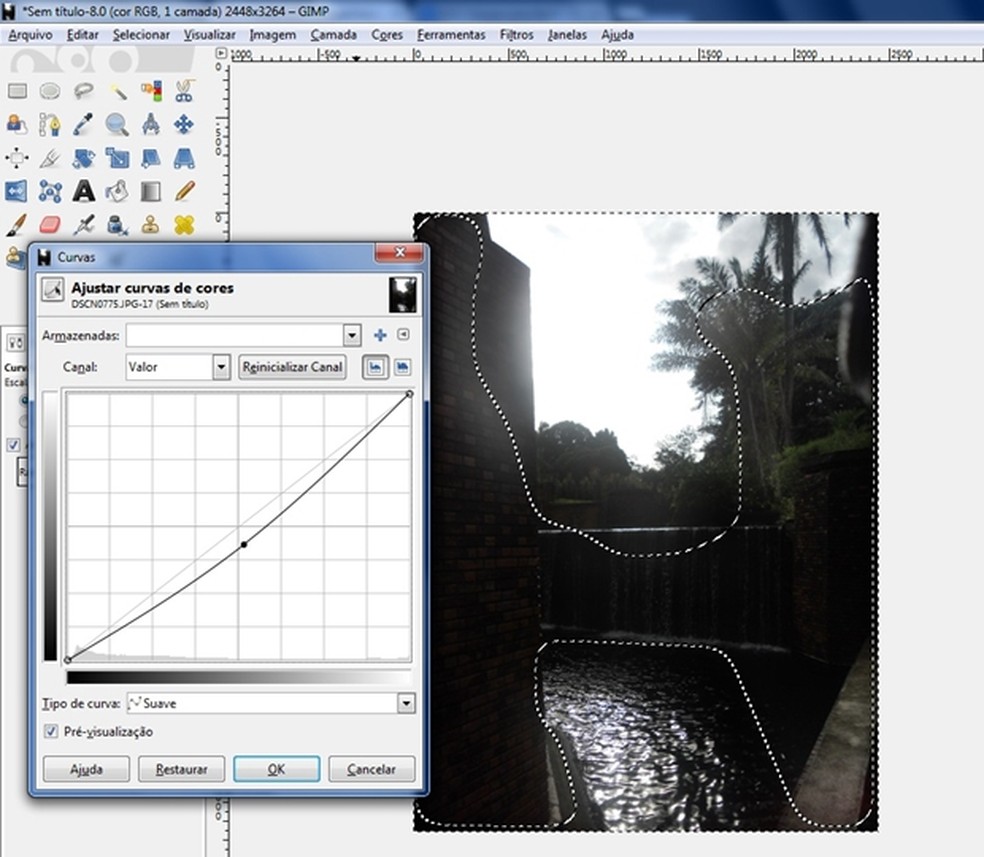The image size is (984, 857).
Task: Toggle the Pré-visualização checkbox
Action: point(51,732)
